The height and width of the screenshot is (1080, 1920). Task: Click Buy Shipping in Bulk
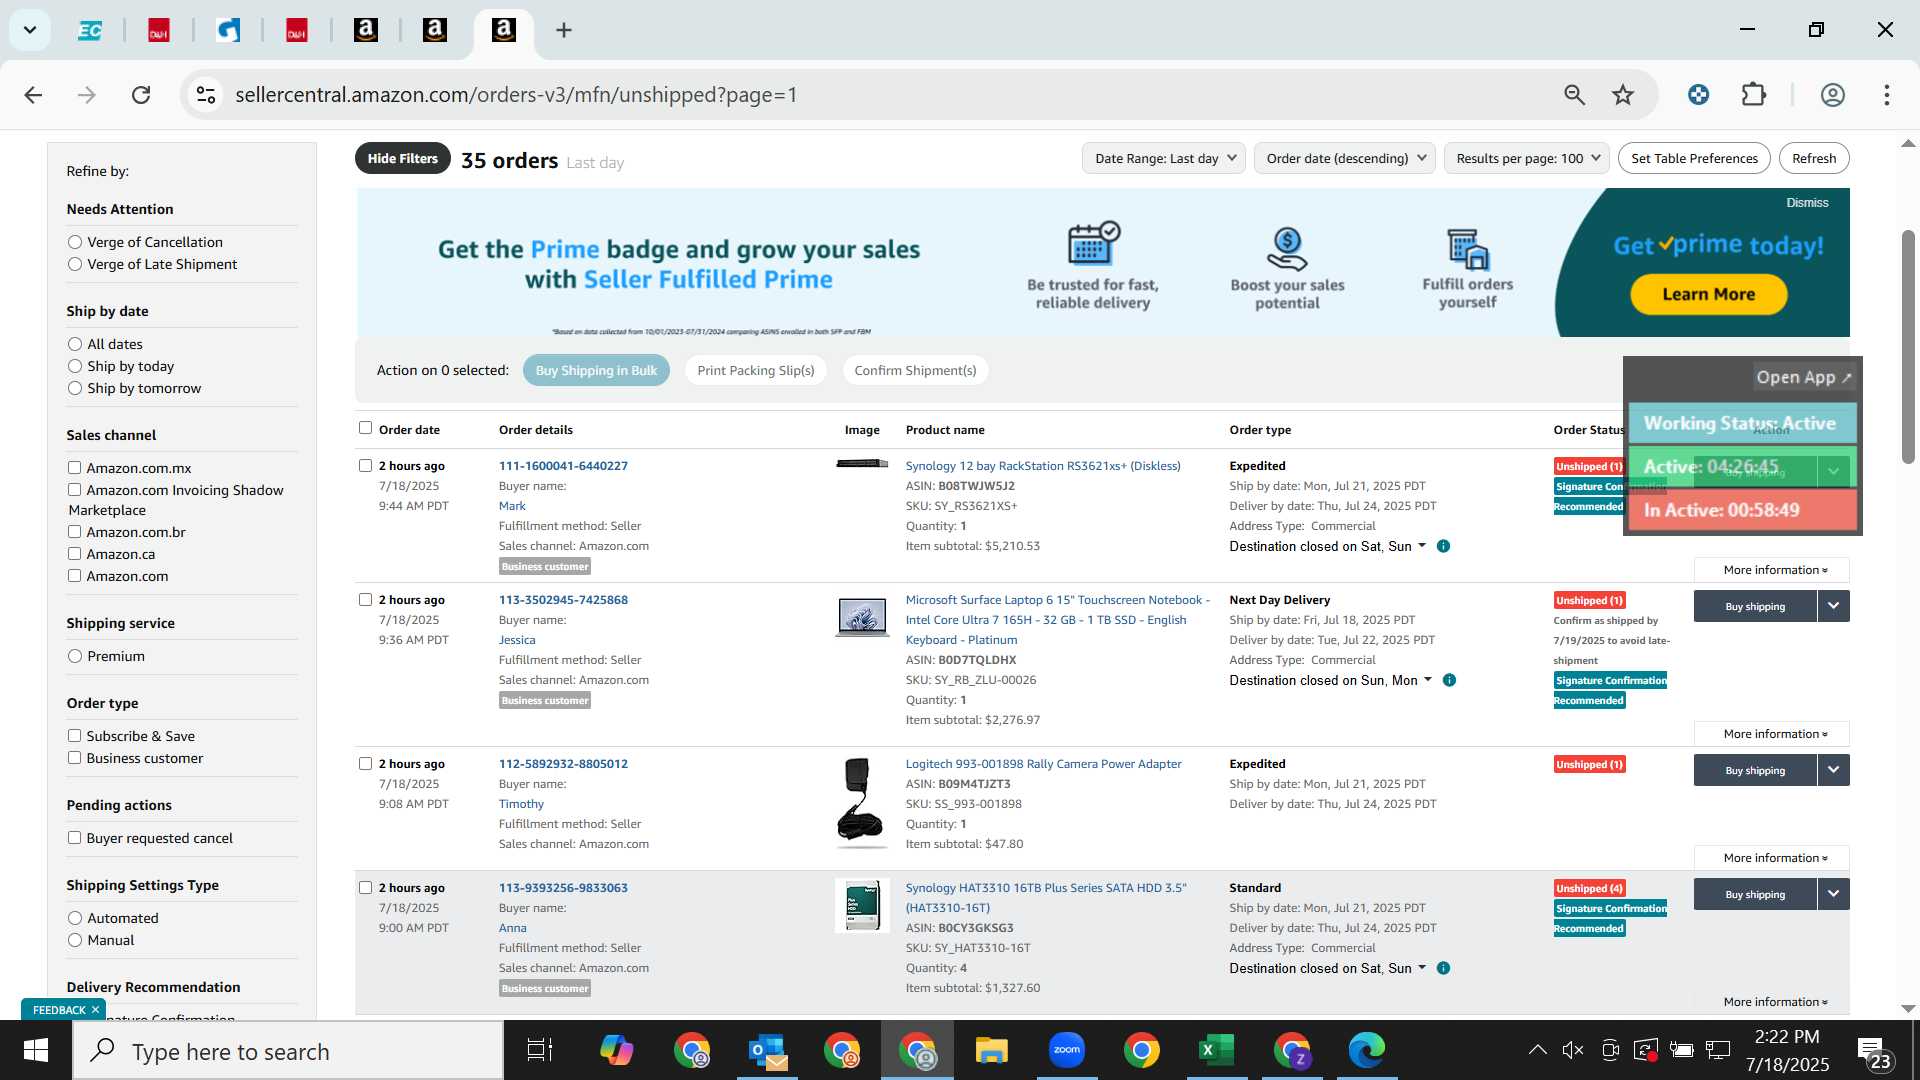(596, 370)
